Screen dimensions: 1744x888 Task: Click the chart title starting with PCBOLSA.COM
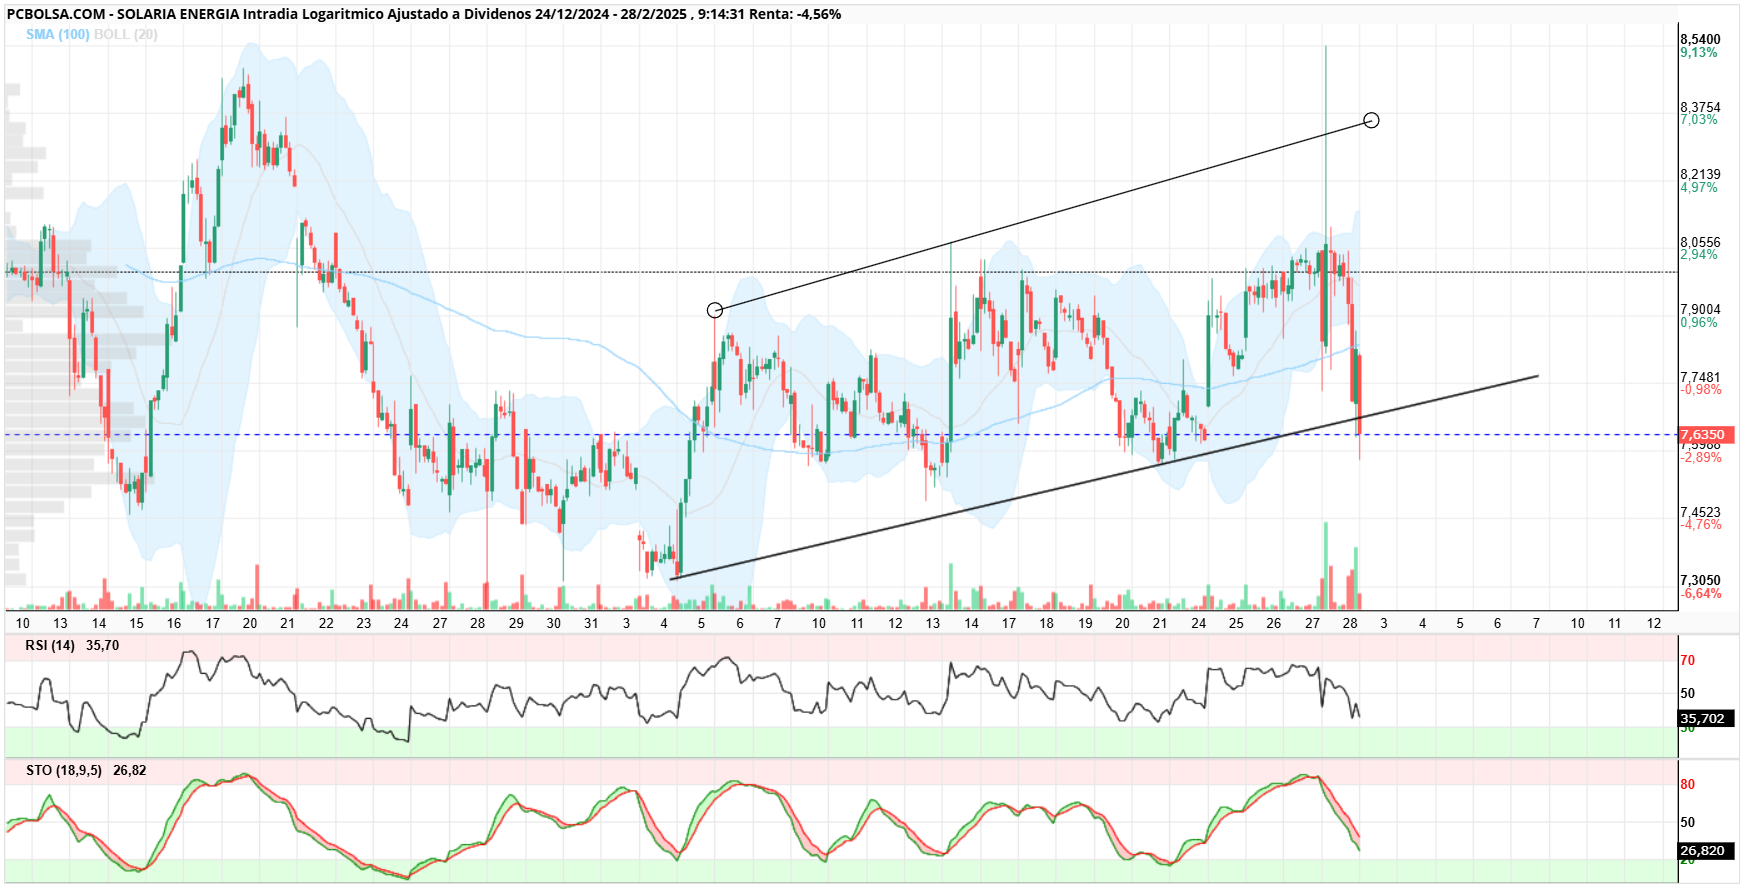[x=424, y=14]
